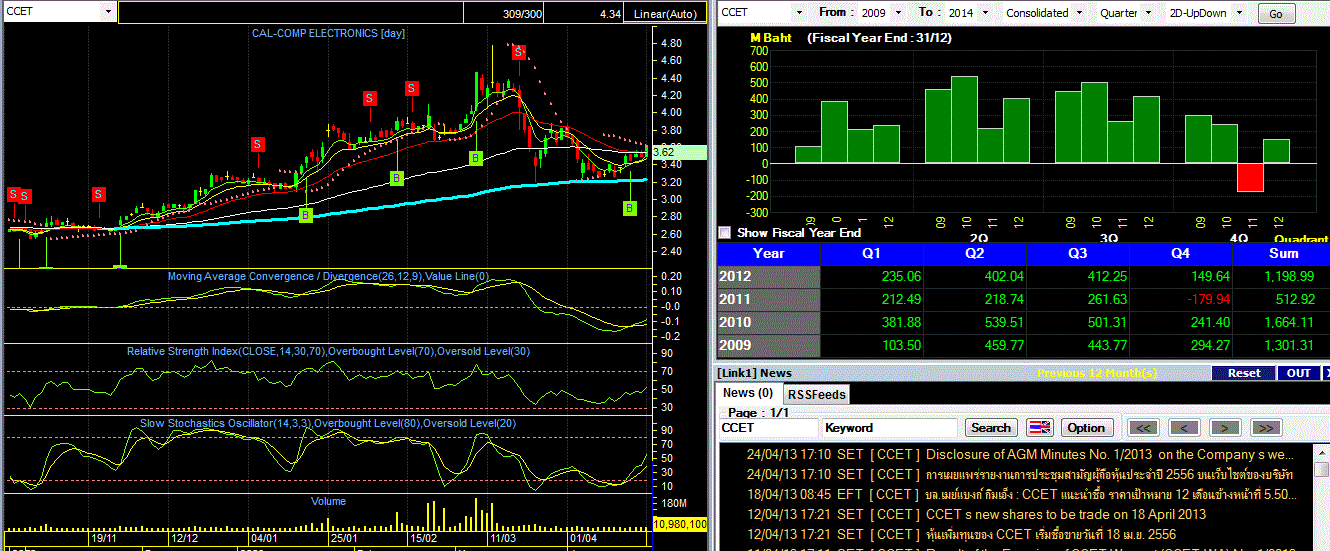Image resolution: width=1330 pixels, height=551 pixels.
Task: Expand the To year 2014 dropdown
Action: (x=985, y=13)
